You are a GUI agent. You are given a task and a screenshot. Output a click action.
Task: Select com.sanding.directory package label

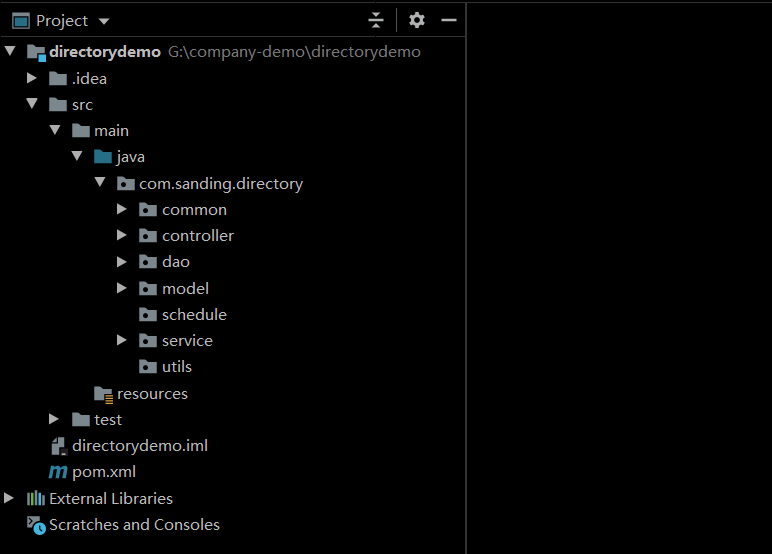point(221,184)
